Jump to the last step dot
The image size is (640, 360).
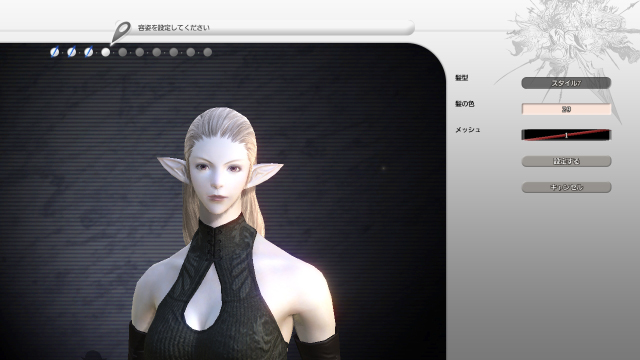point(208,52)
